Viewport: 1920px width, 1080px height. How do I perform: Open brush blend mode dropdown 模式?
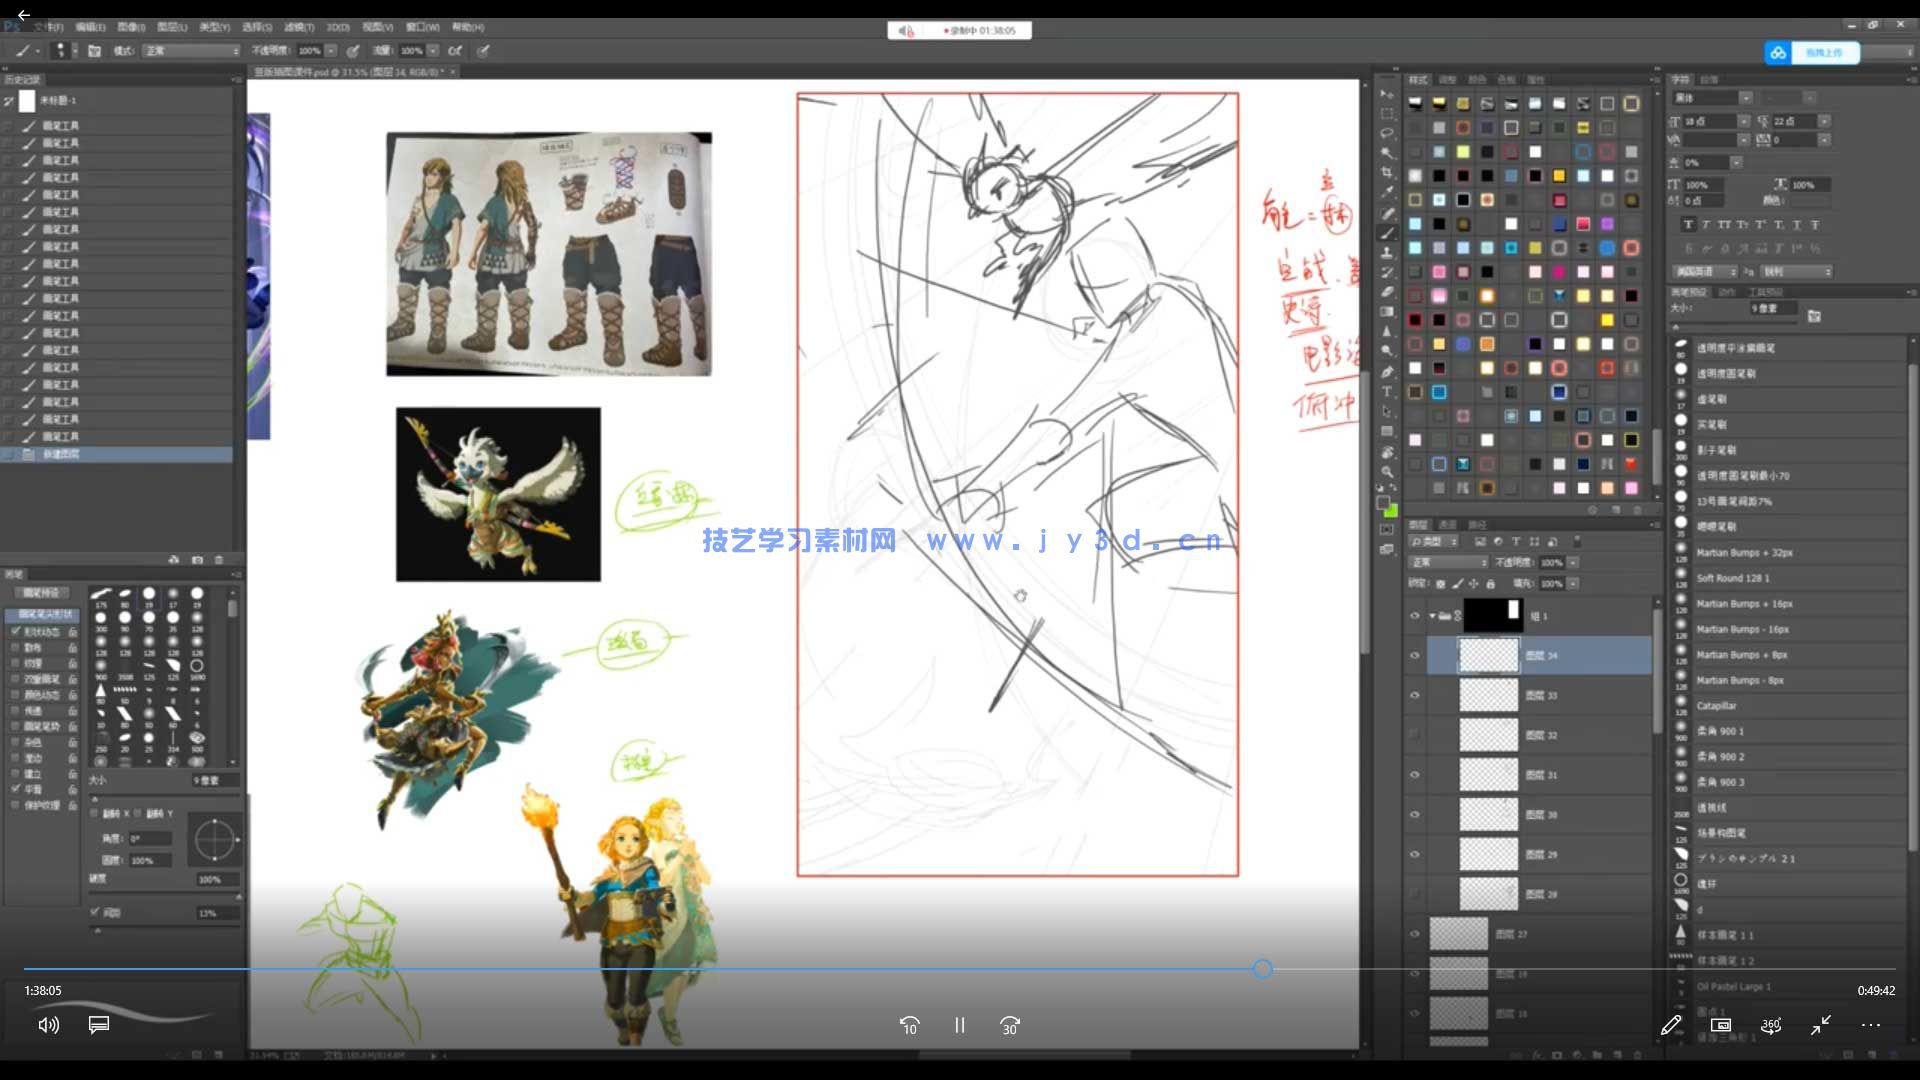pos(192,51)
